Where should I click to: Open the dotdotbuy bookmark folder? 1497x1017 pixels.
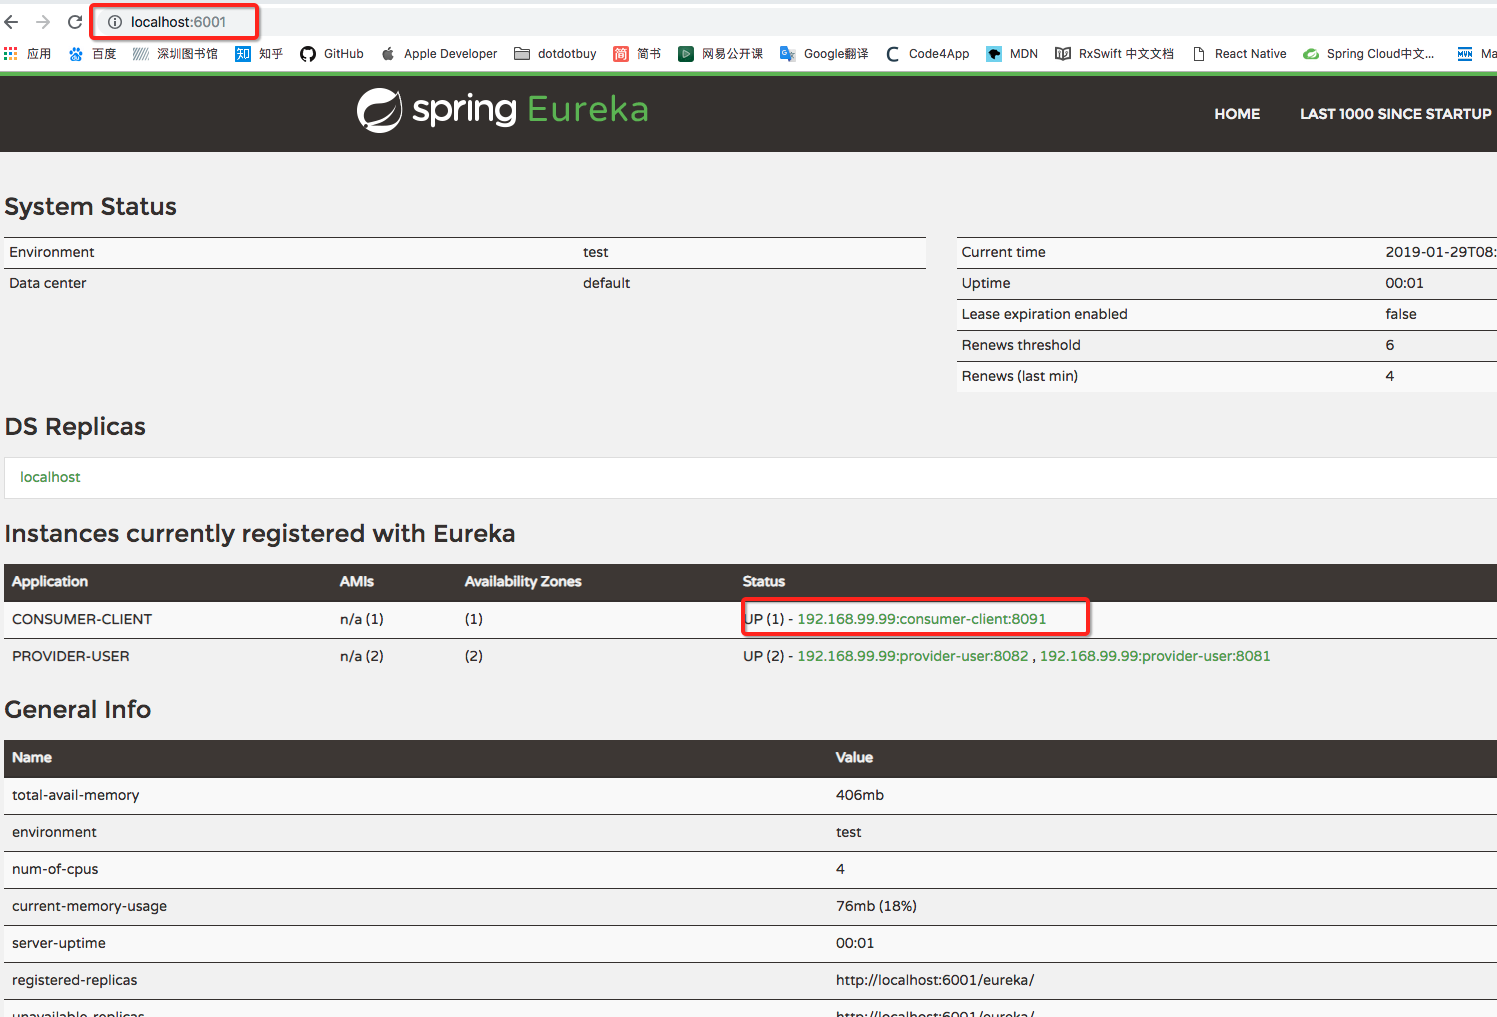coord(555,54)
